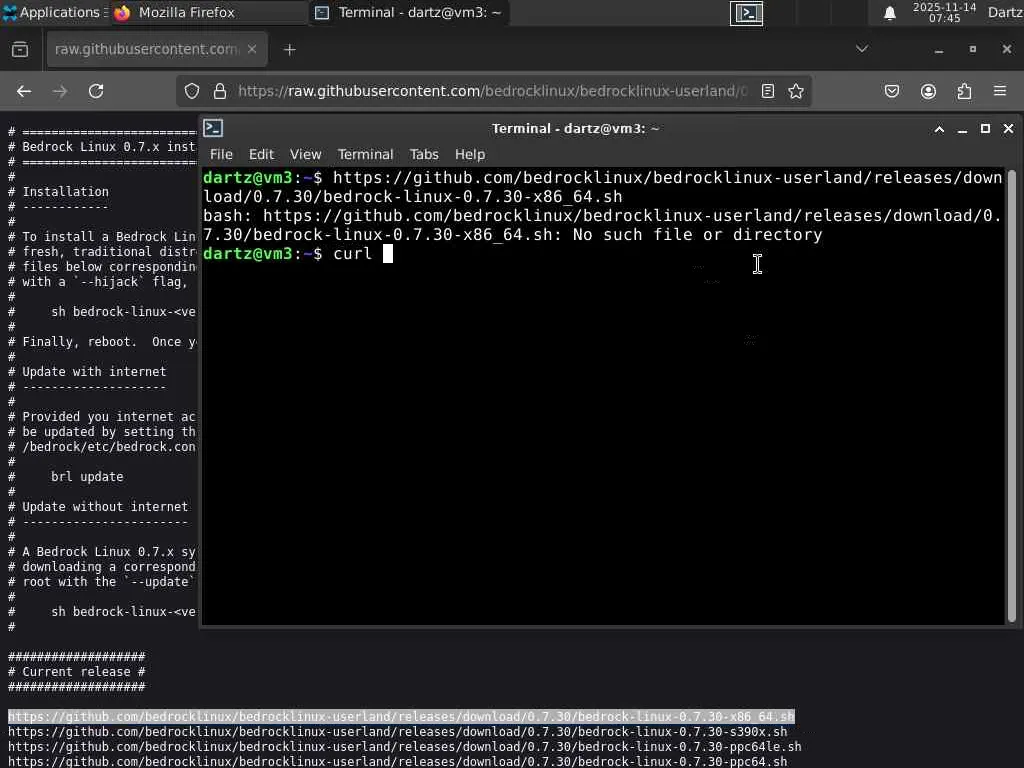Open the Pocket save icon in Firefox toolbar
Viewport: 1024px width, 768px height.
click(891, 91)
